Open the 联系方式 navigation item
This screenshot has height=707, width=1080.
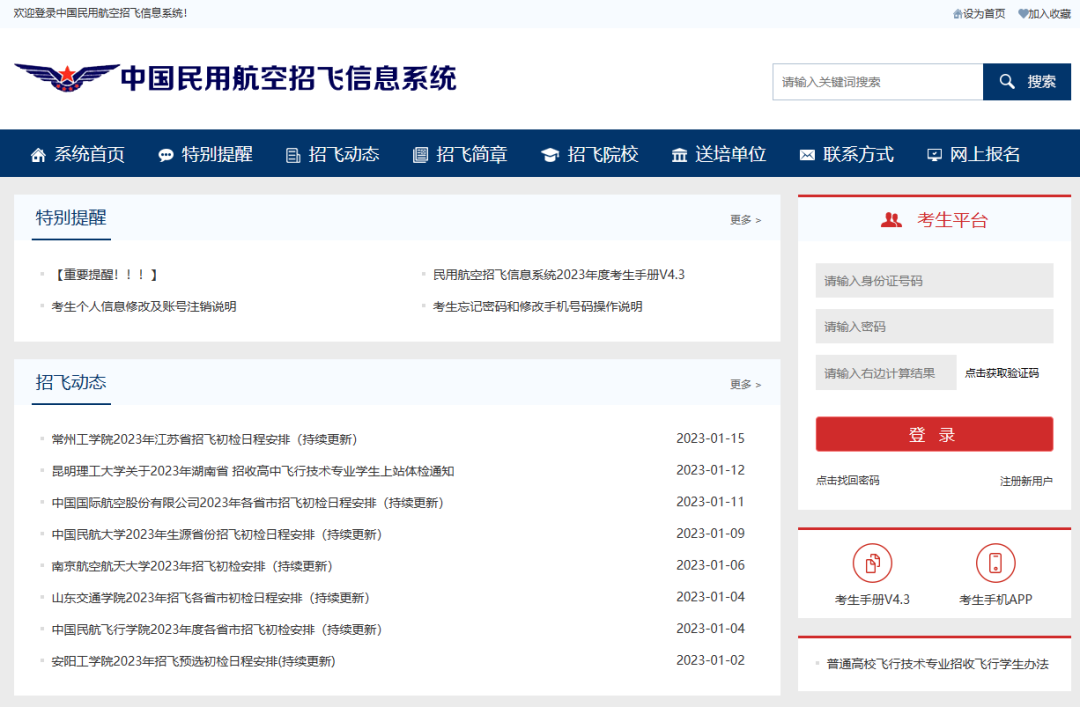[847, 154]
